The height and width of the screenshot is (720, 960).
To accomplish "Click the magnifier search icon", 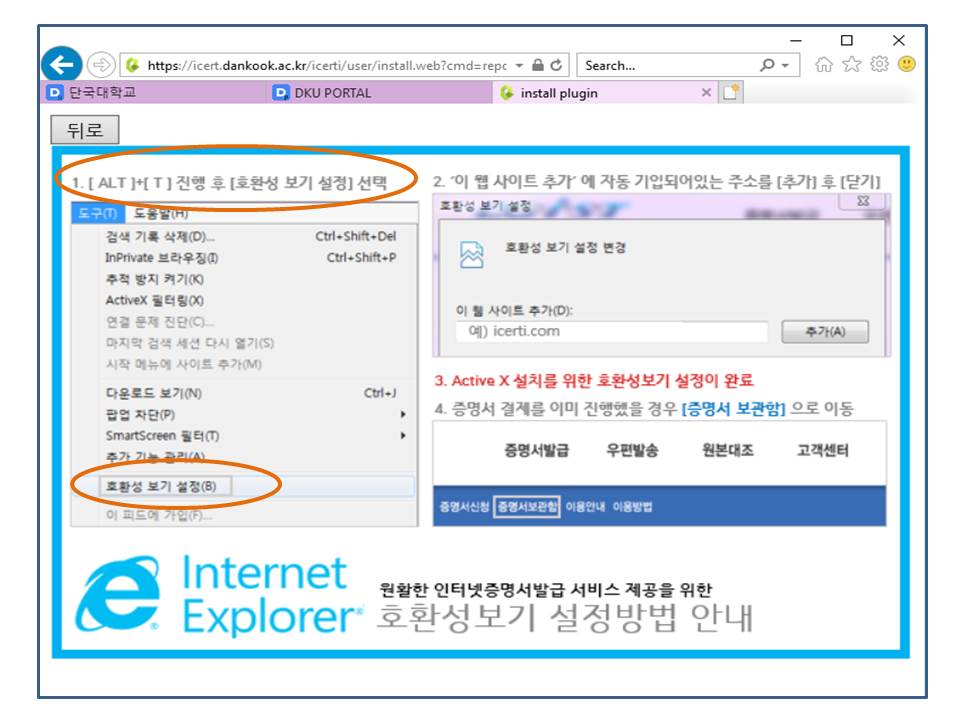I will (767, 66).
